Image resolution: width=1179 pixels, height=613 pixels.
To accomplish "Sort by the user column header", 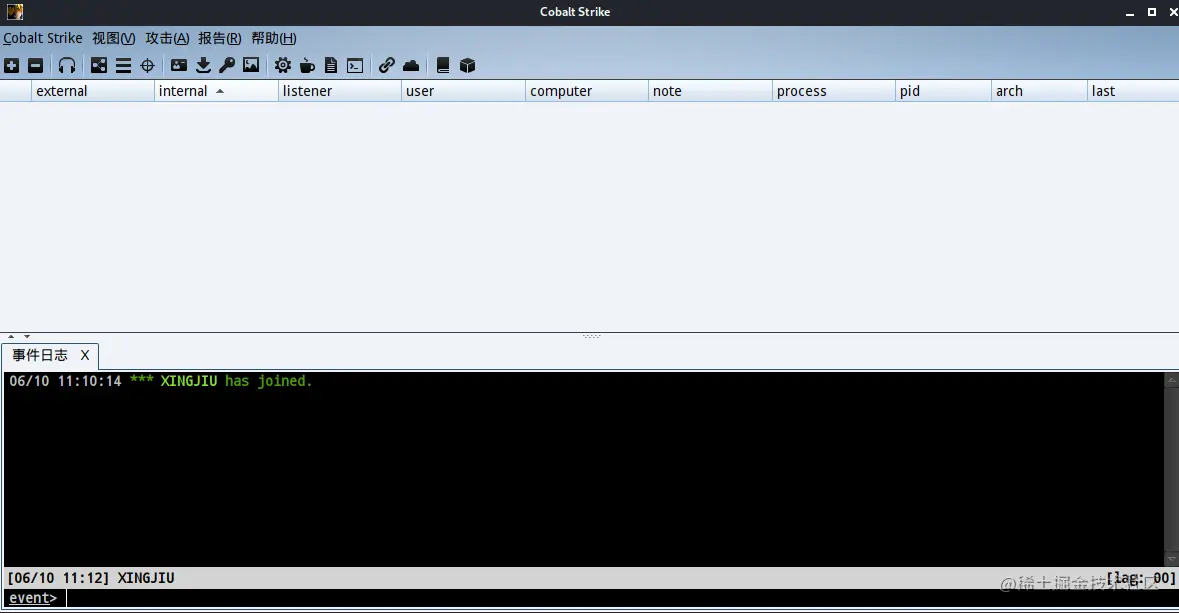I will click(x=463, y=91).
